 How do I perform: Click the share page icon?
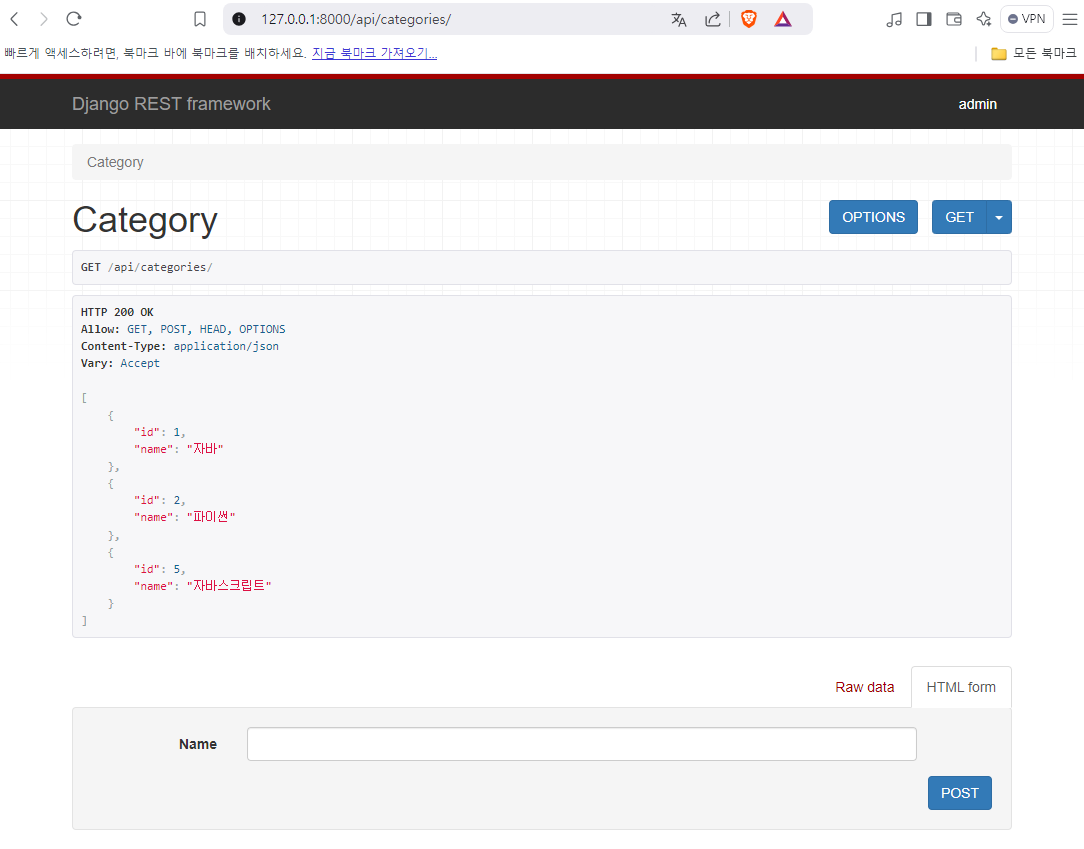coord(712,19)
